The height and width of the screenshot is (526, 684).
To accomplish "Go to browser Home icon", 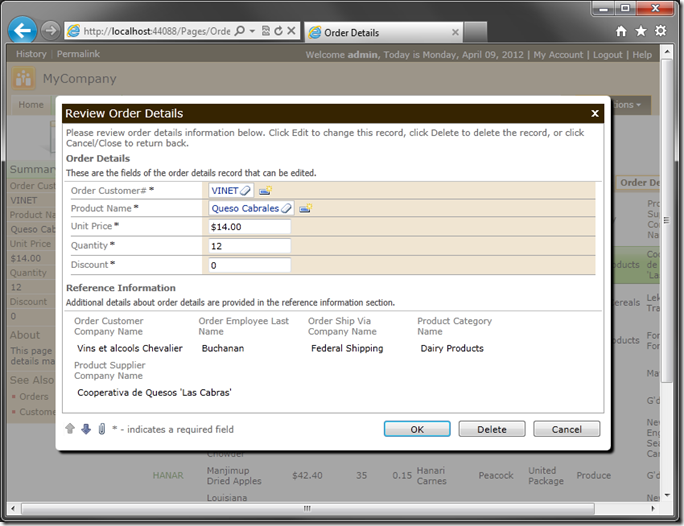I will pos(621,31).
